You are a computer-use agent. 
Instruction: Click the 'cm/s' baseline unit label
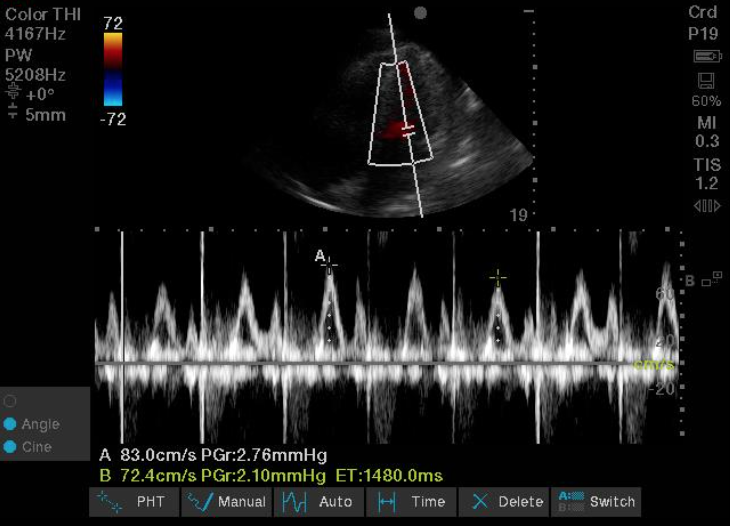click(x=654, y=364)
